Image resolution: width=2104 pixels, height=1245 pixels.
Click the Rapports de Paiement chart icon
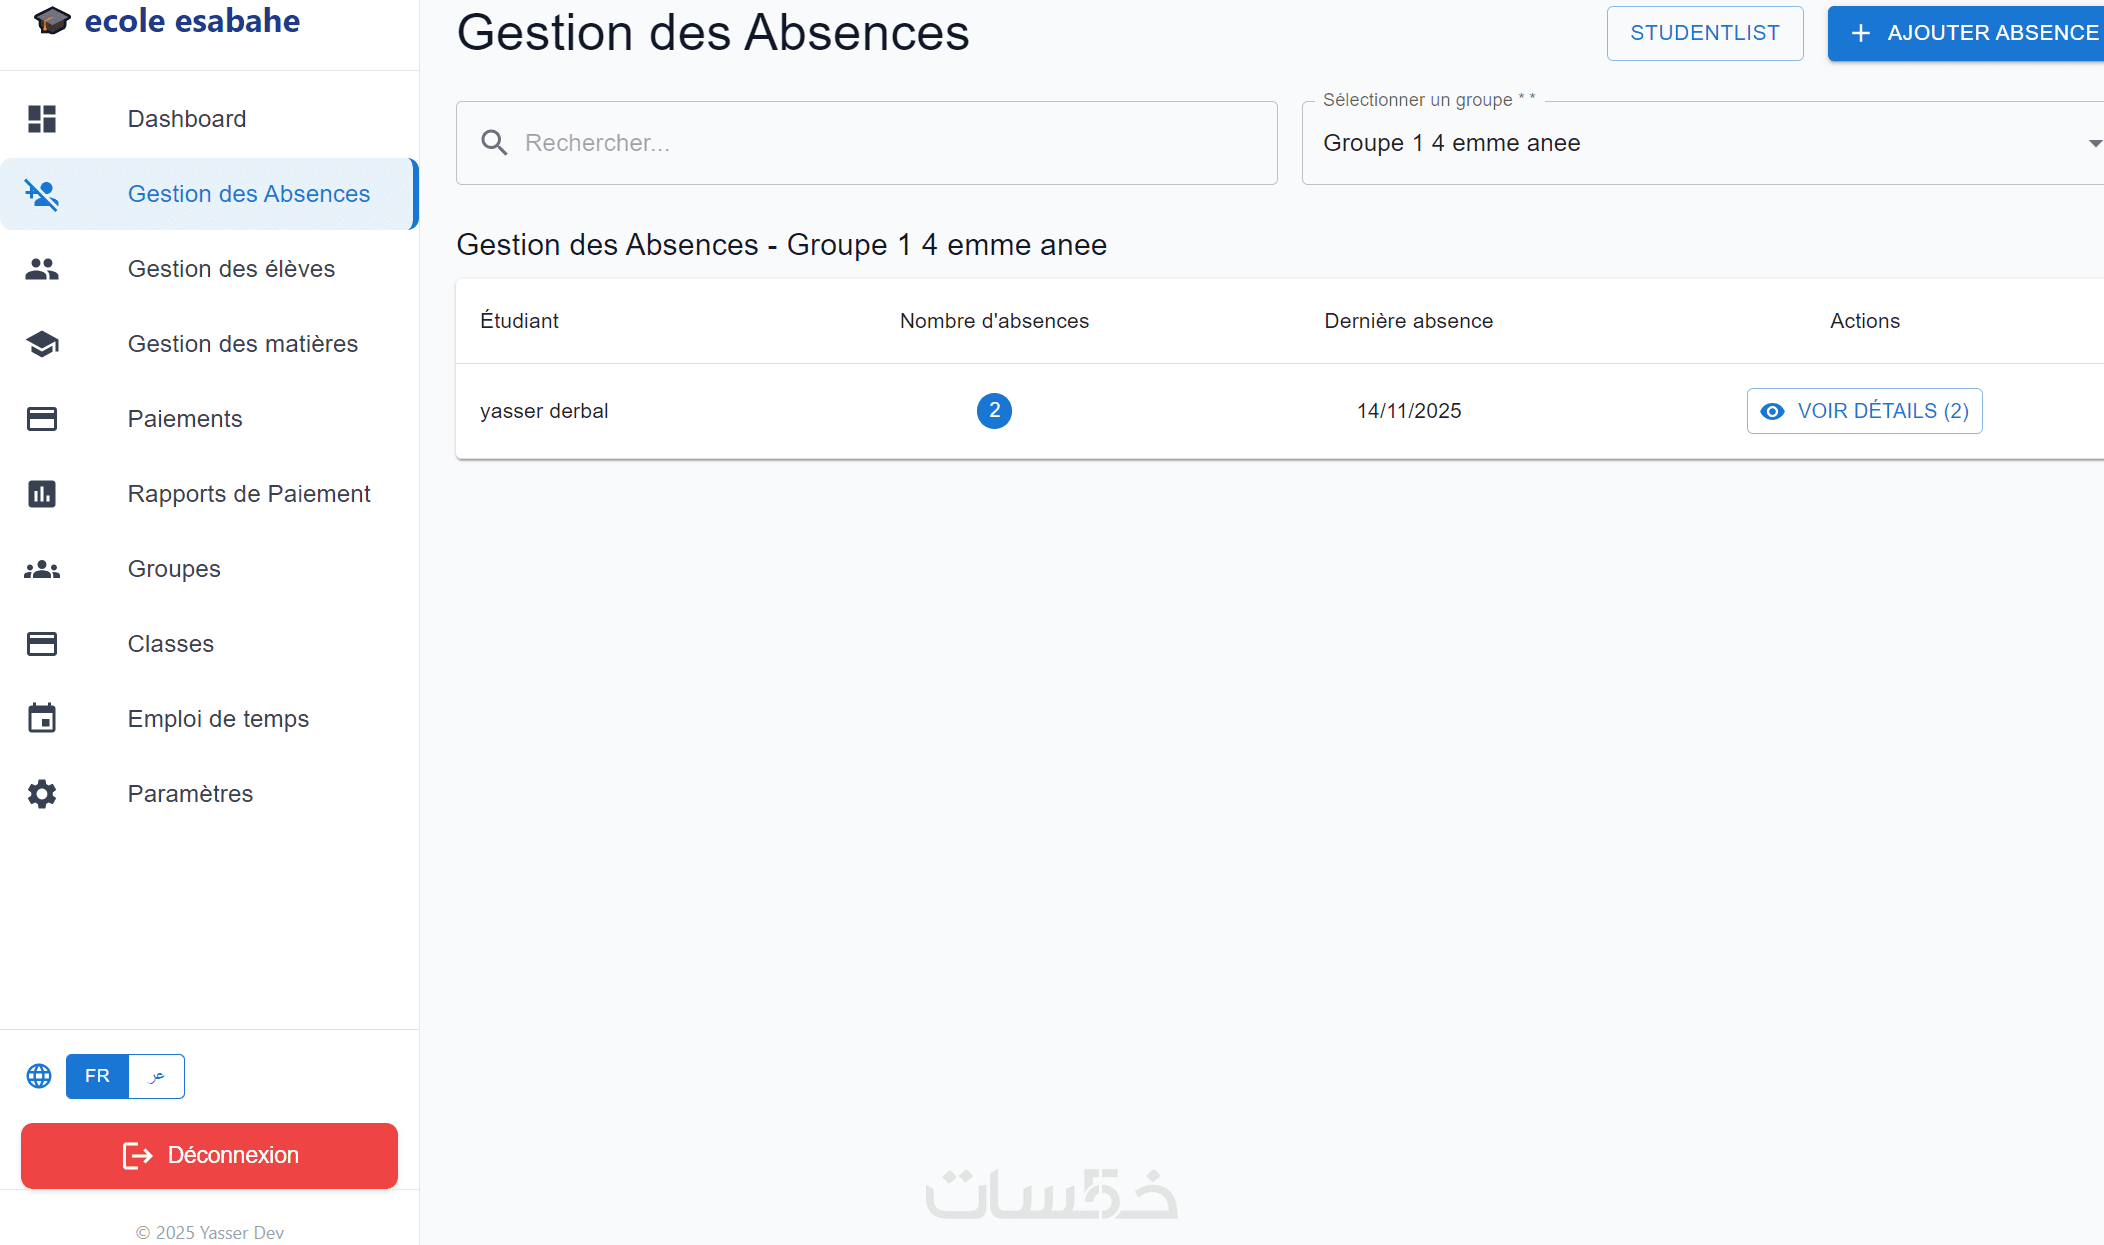[x=42, y=494]
